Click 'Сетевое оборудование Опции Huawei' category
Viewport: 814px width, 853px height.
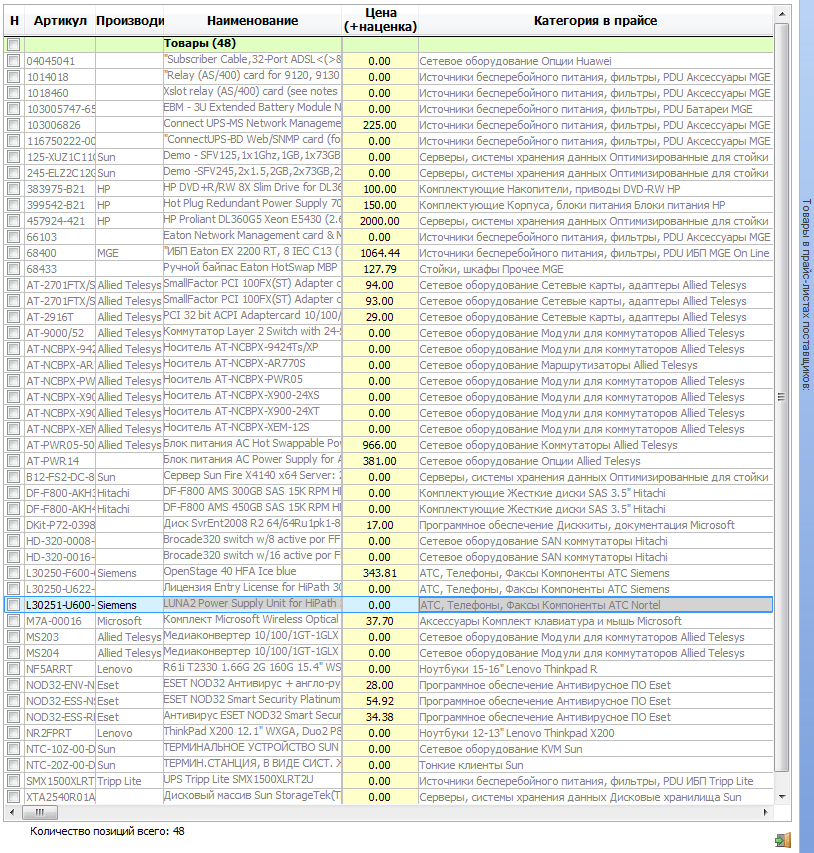[x=595, y=60]
